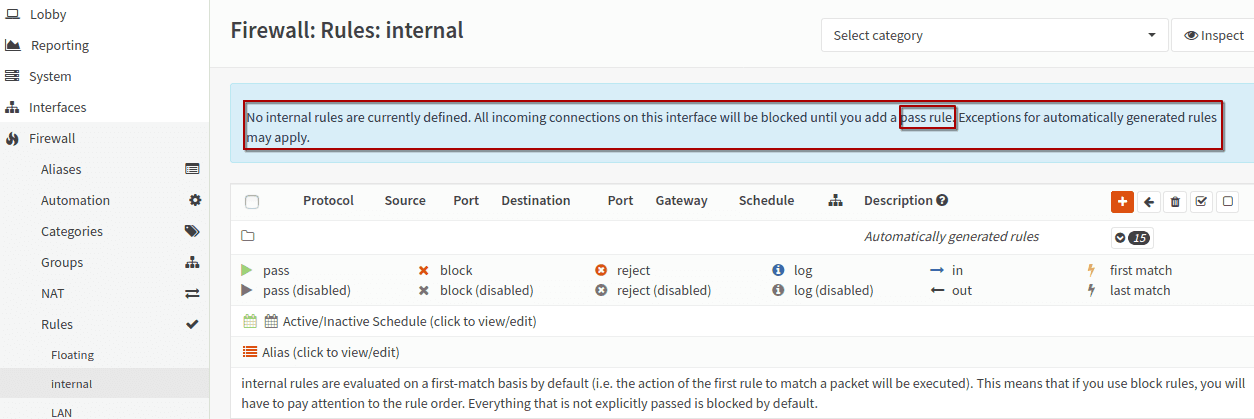Toggle the select all rules checkbox
Viewport: 1254px width, 419px height.
pos(252,201)
